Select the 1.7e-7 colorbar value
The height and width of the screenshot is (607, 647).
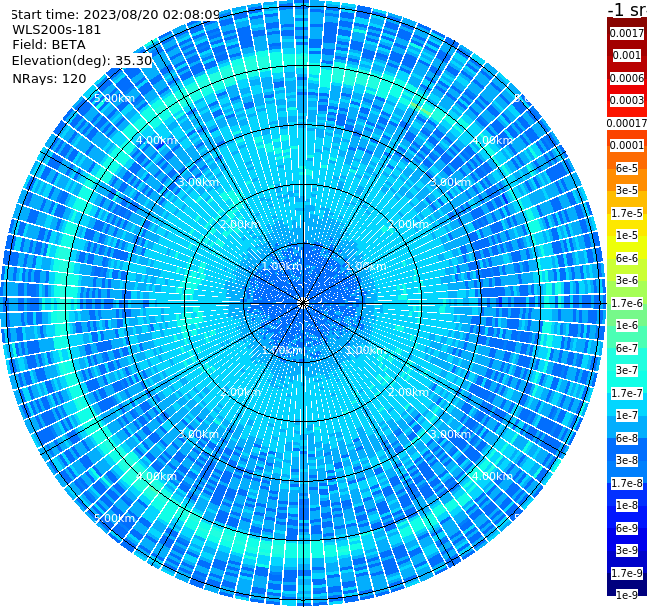[627, 393]
